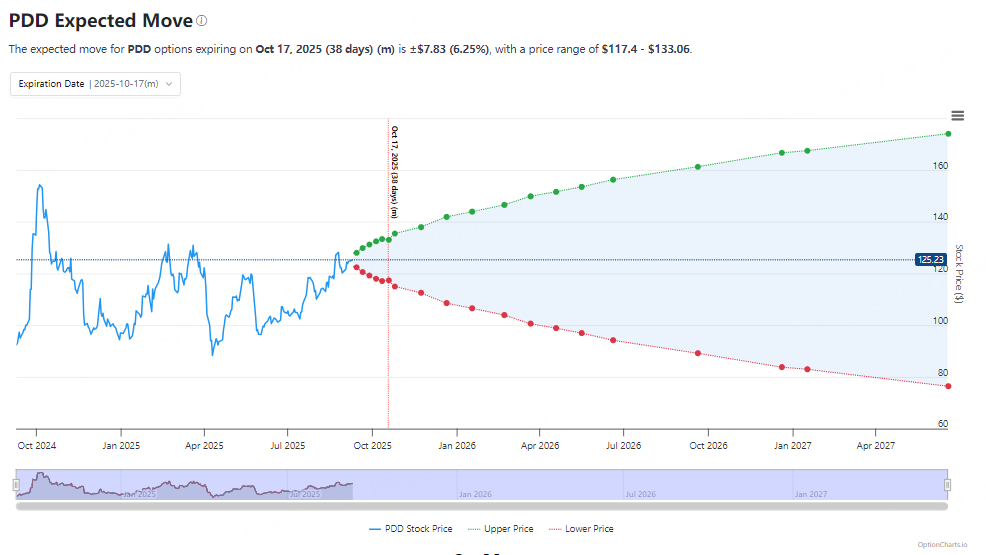The image size is (986, 555).
Task: Click the navigator mini chart thumbnail
Action: (x=482, y=485)
